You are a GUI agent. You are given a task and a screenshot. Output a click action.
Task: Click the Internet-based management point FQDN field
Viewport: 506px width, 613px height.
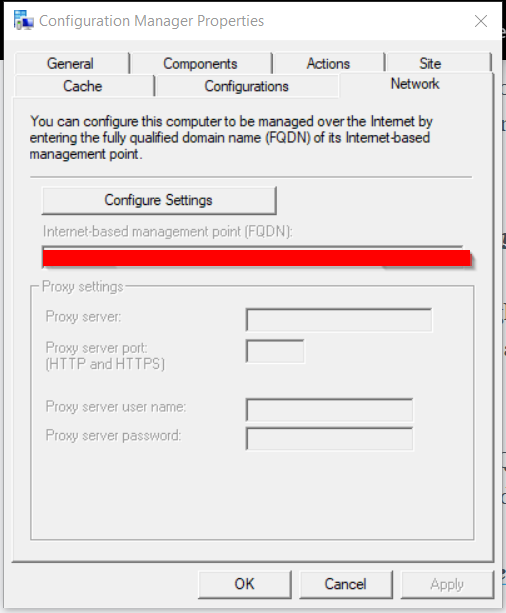(256, 257)
